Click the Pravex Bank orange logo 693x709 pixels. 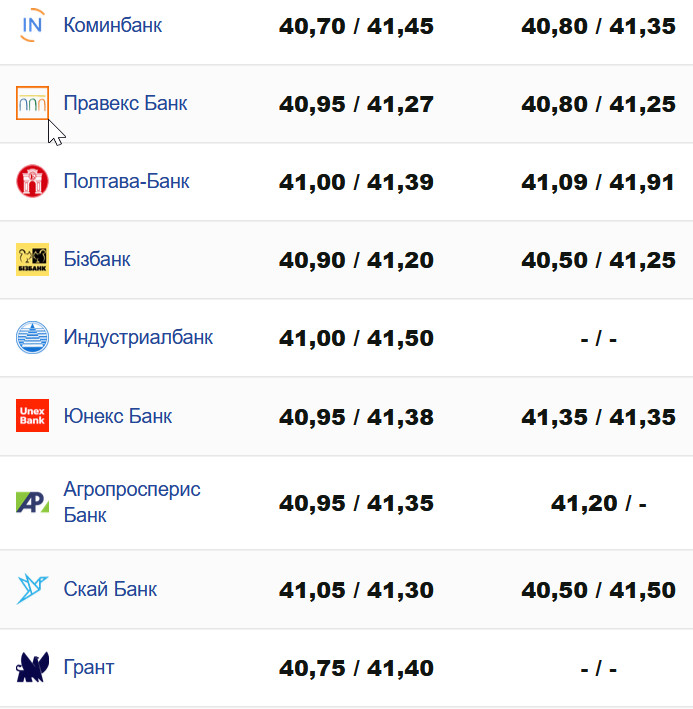pos(32,103)
